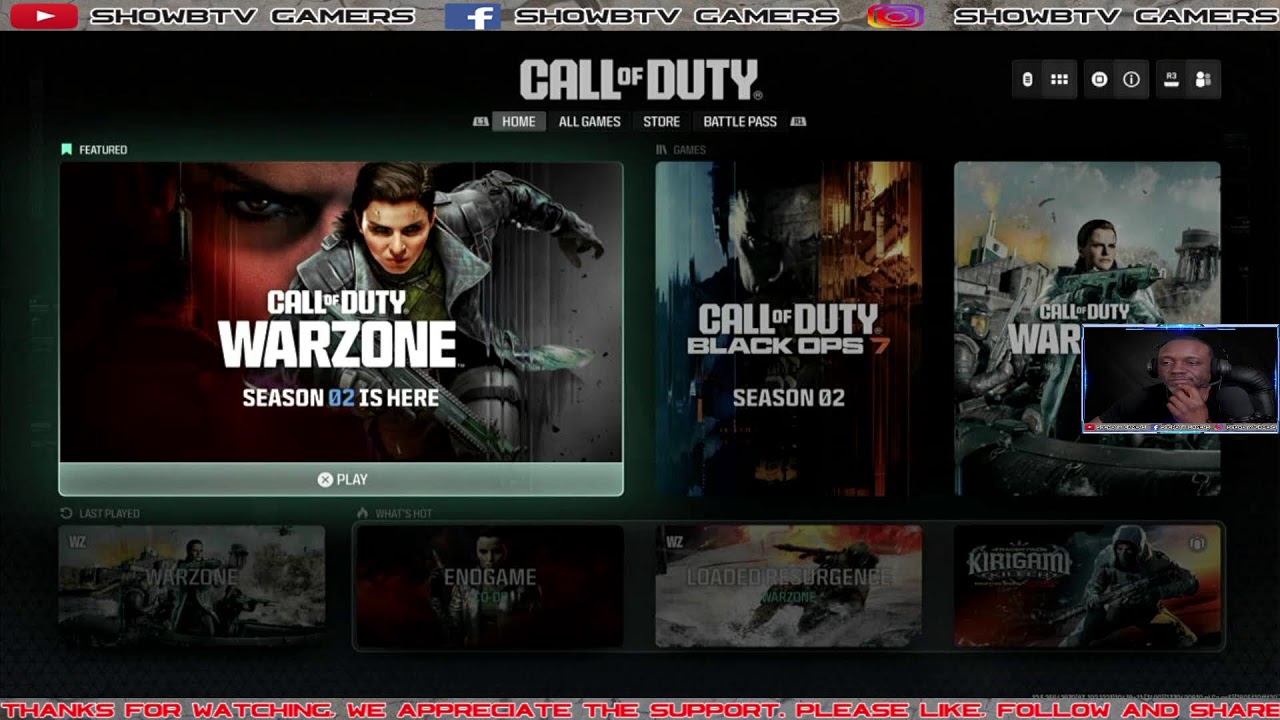Click the battery status icon at top right
Image resolution: width=1280 pixels, height=720 pixels.
(x=1027, y=80)
